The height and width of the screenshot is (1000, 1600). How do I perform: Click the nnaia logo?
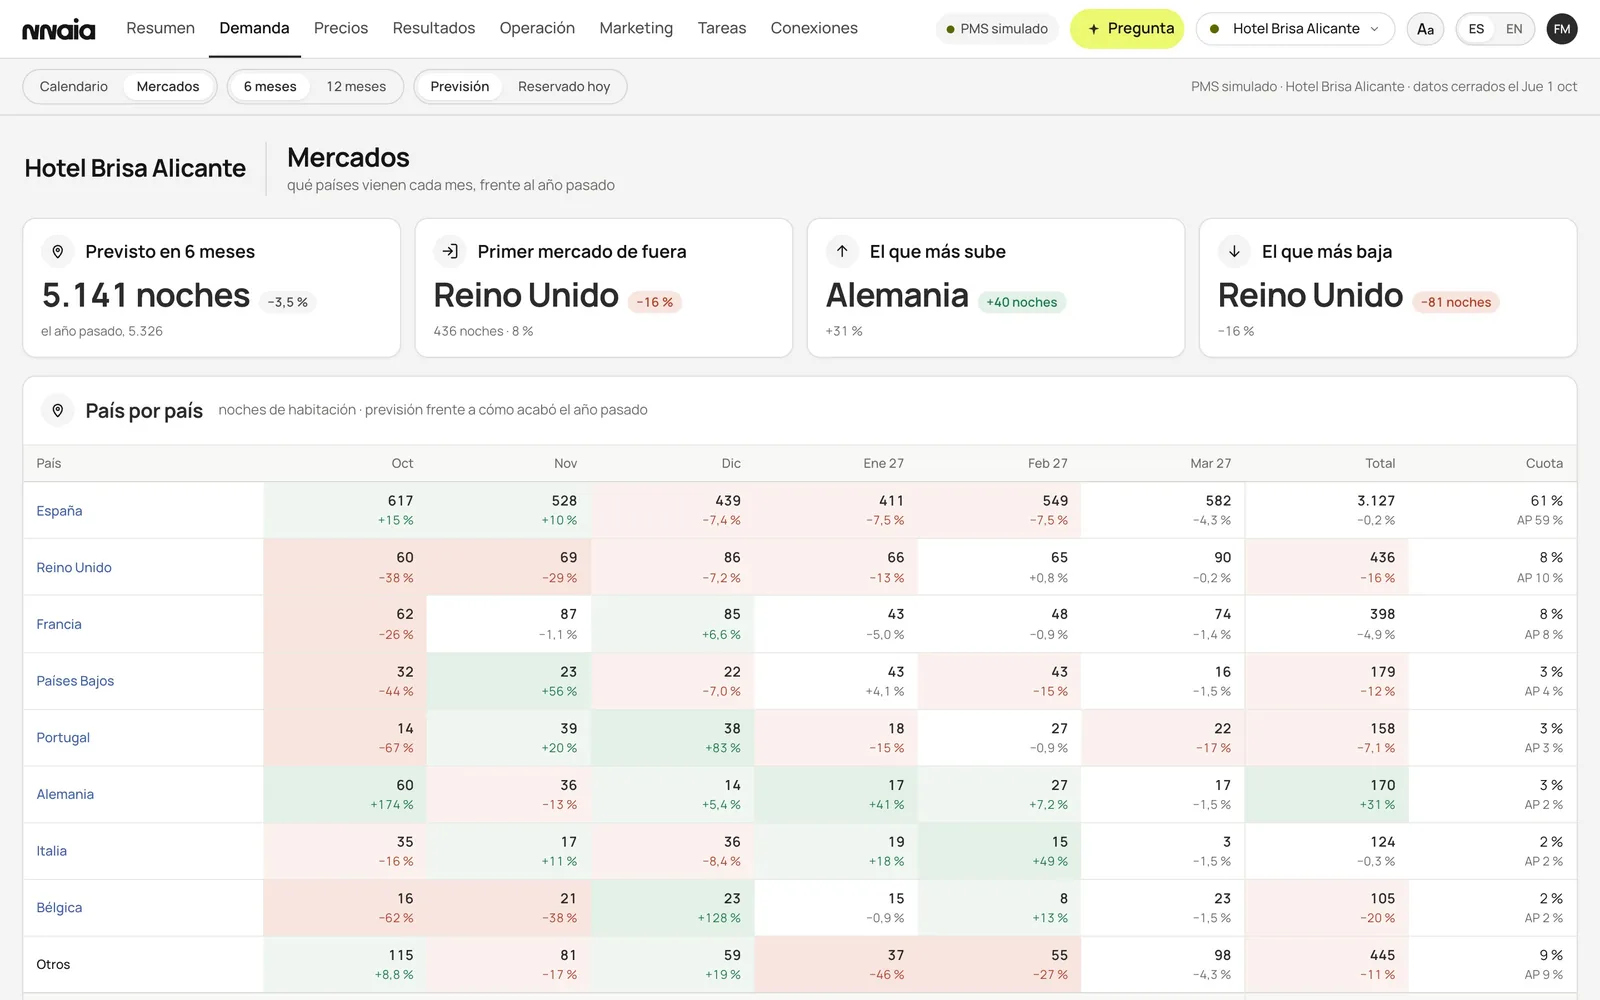point(59,29)
